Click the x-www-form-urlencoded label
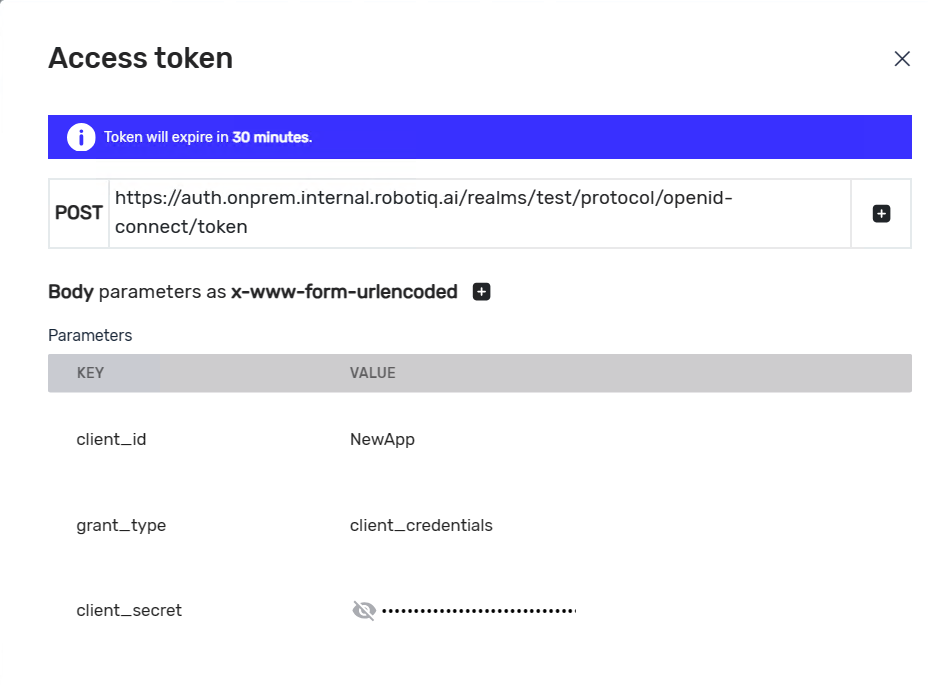 [x=344, y=292]
